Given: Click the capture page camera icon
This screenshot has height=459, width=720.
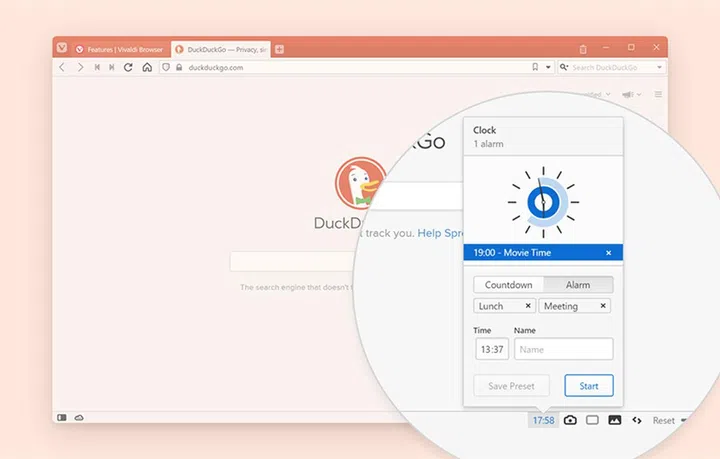Looking at the screenshot, I should pyautogui.click(x=570, y=420).
